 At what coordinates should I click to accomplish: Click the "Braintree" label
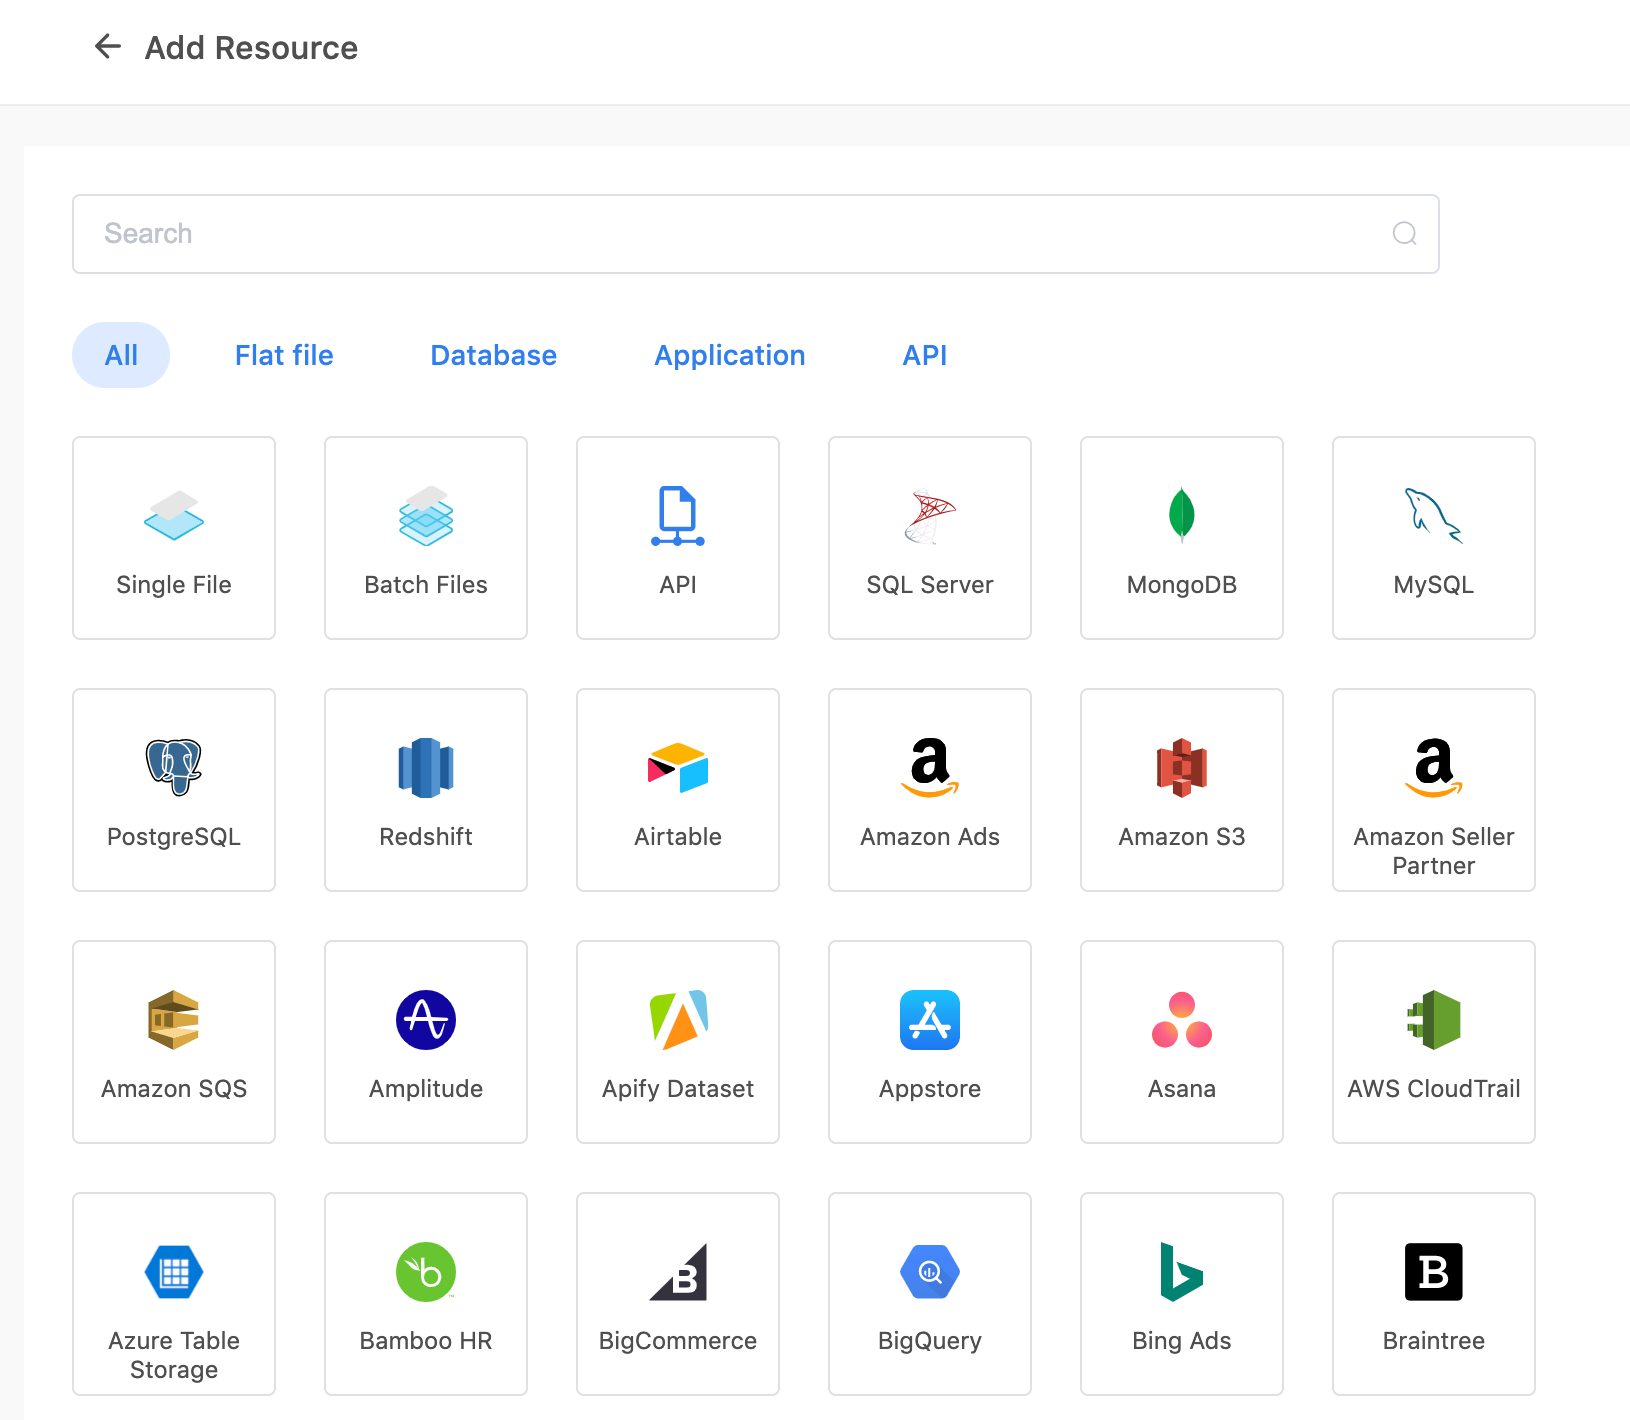coord(1434,1341)
